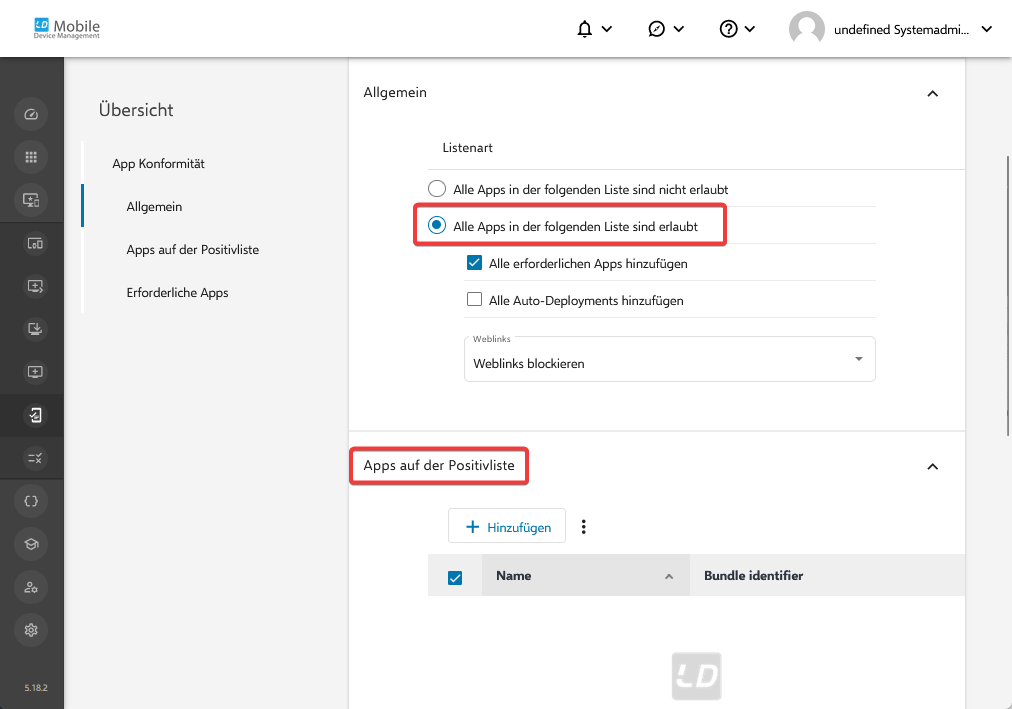Jump to Erforderliche Apps nav item
This screenshot has height=709, width=1012.
pyautogui.click(x=177, y=293)
